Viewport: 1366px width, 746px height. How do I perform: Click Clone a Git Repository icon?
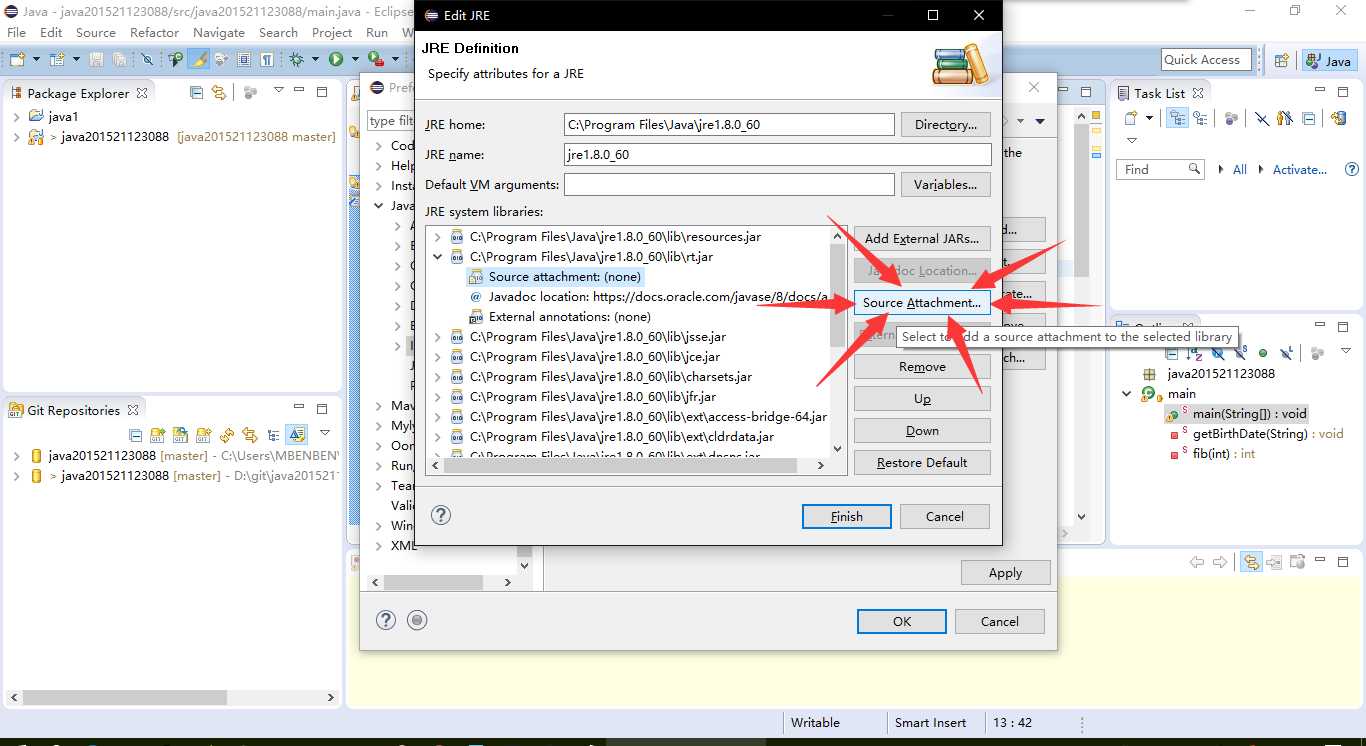pos(180,435)
